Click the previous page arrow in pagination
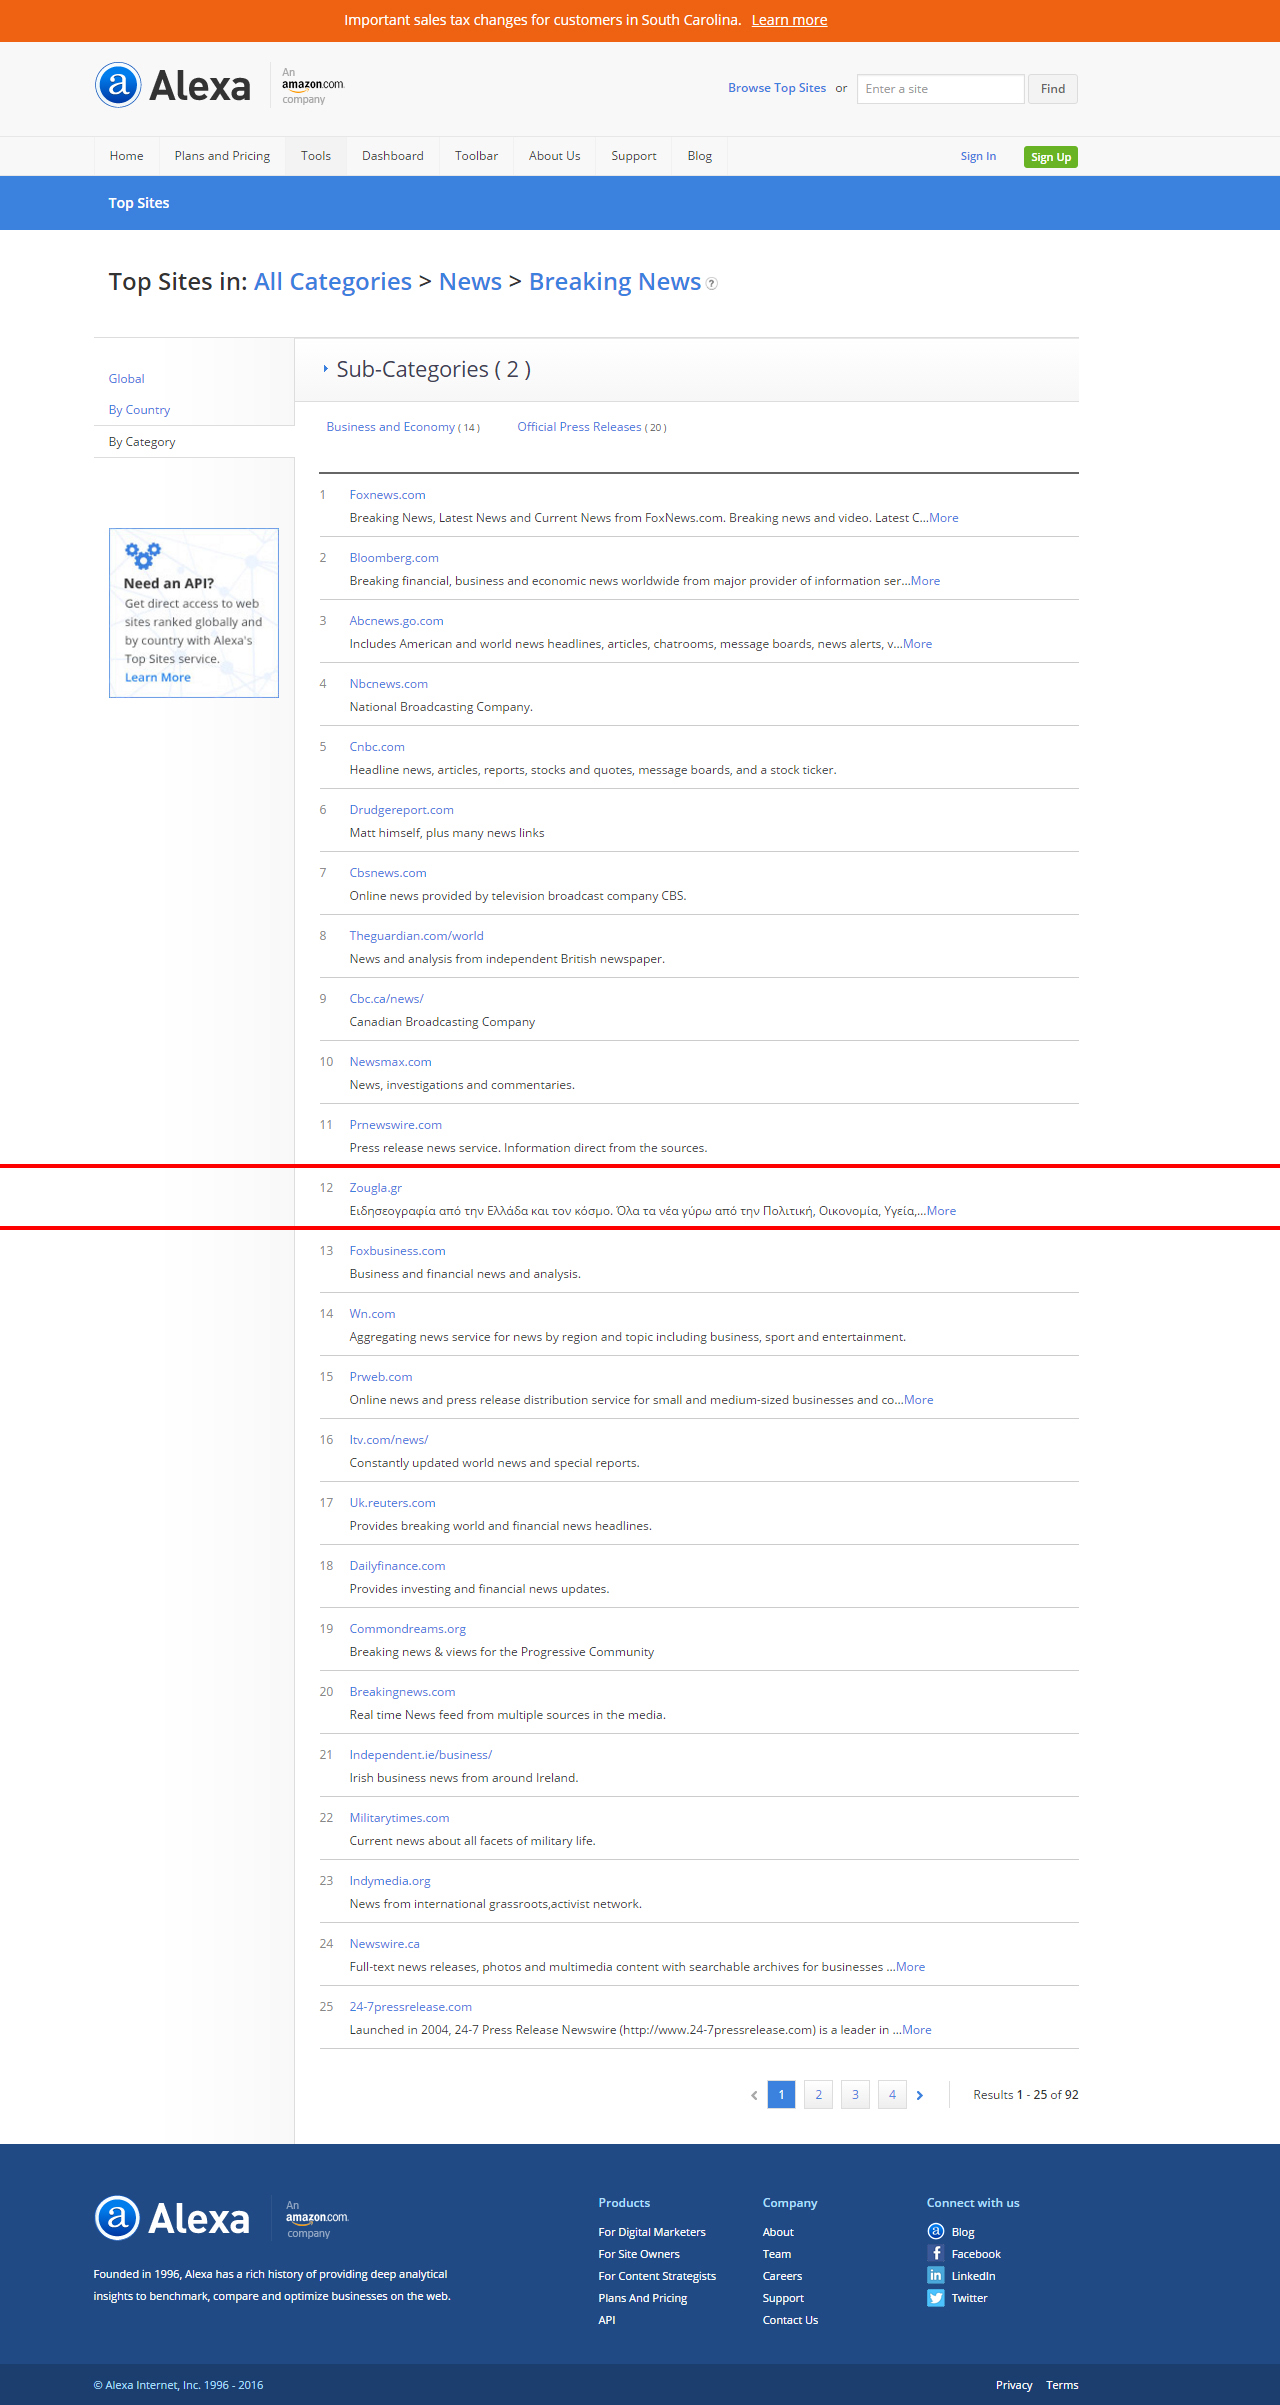 pyautogui.click(x=754, y=2095)
